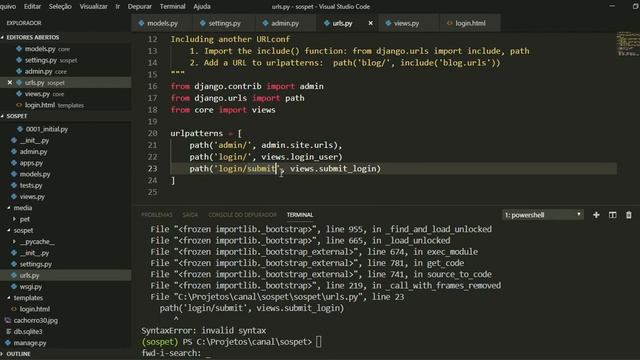The image size is (640, 360).
Task: Click the 'SyntaxError: invalid syntax' message
Action: tap(204, 331)
